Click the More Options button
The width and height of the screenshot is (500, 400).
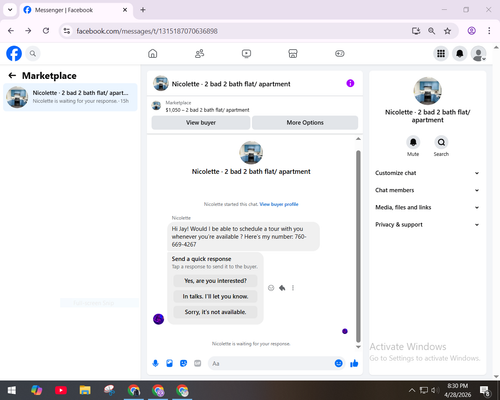305,123
